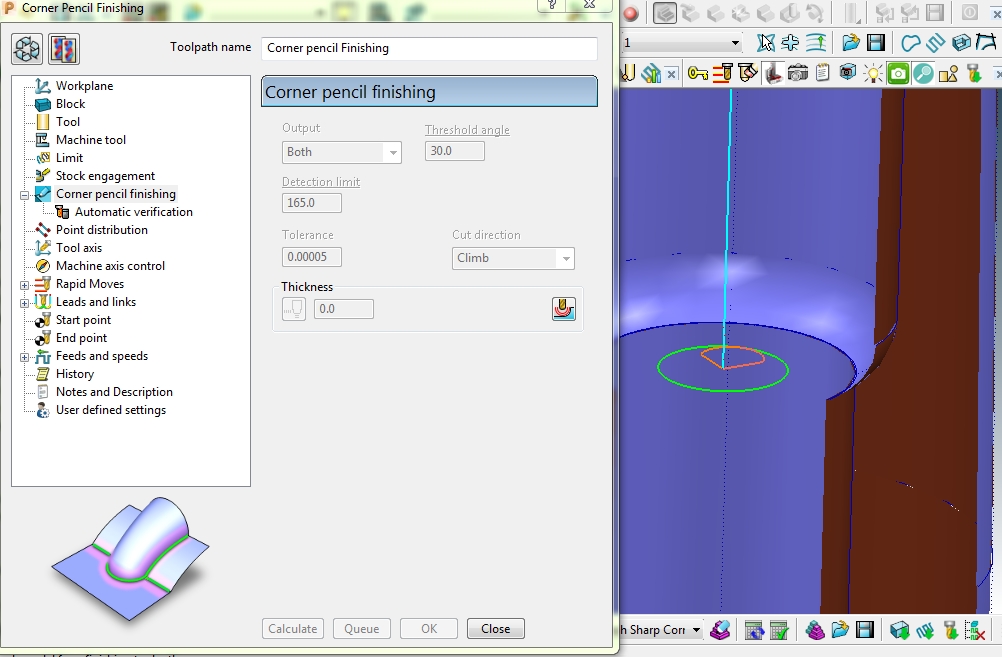Select the purple levels stack icon
This screenshot has height=657, width=1002.
[x=814, y=631]
